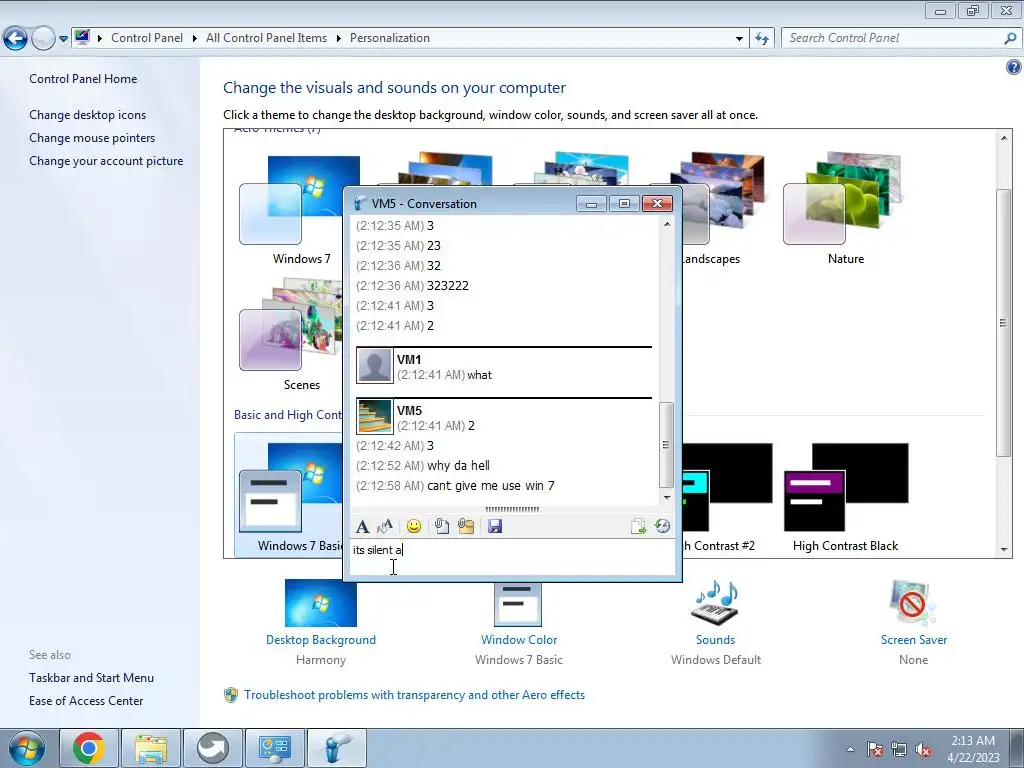Click All Control Panel Items breadcrumb
Screen dimensions: 1024x768
pos(266,38)
